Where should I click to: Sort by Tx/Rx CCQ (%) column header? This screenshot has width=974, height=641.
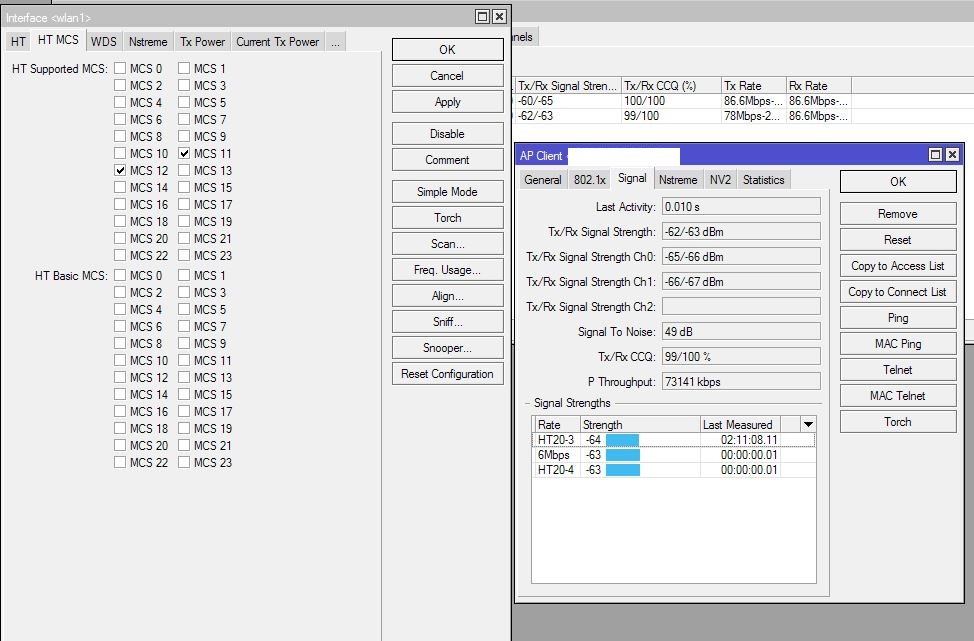click(671, 86)
